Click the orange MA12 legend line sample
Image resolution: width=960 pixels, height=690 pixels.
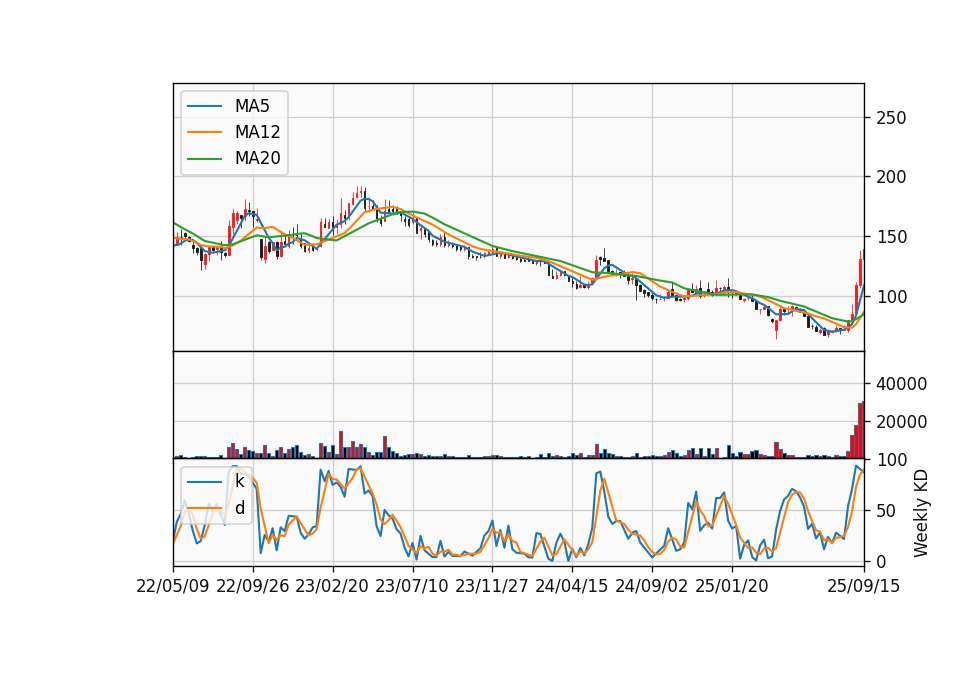pyautogui.click(x=204, y=132)
